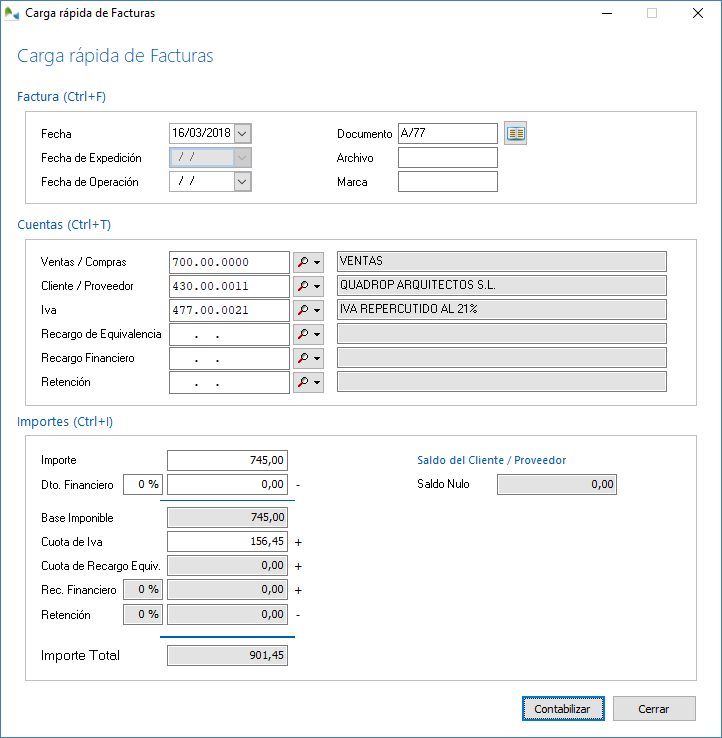The width and height of the screenshot is (722, 738).
Task: Edit the Importe amount field
Action: [x=228, y=460]
